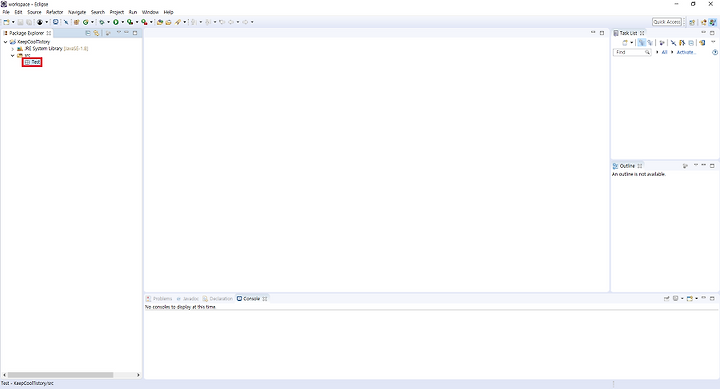720x389 pixels.
Task: Click the Open Perspective icon
Action: [x=692, y=22]
